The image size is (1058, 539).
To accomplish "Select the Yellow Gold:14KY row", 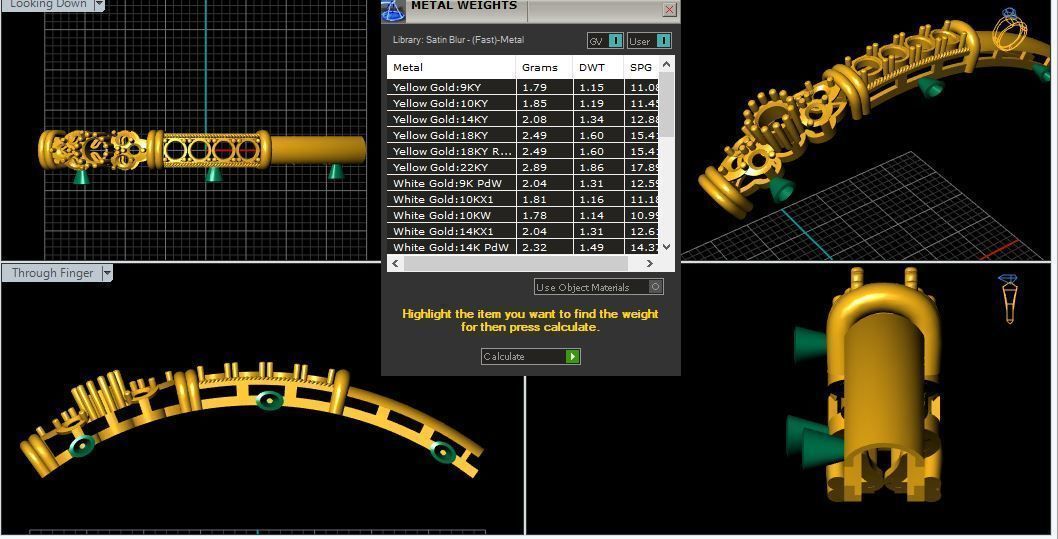I will (x=523, y=119).
